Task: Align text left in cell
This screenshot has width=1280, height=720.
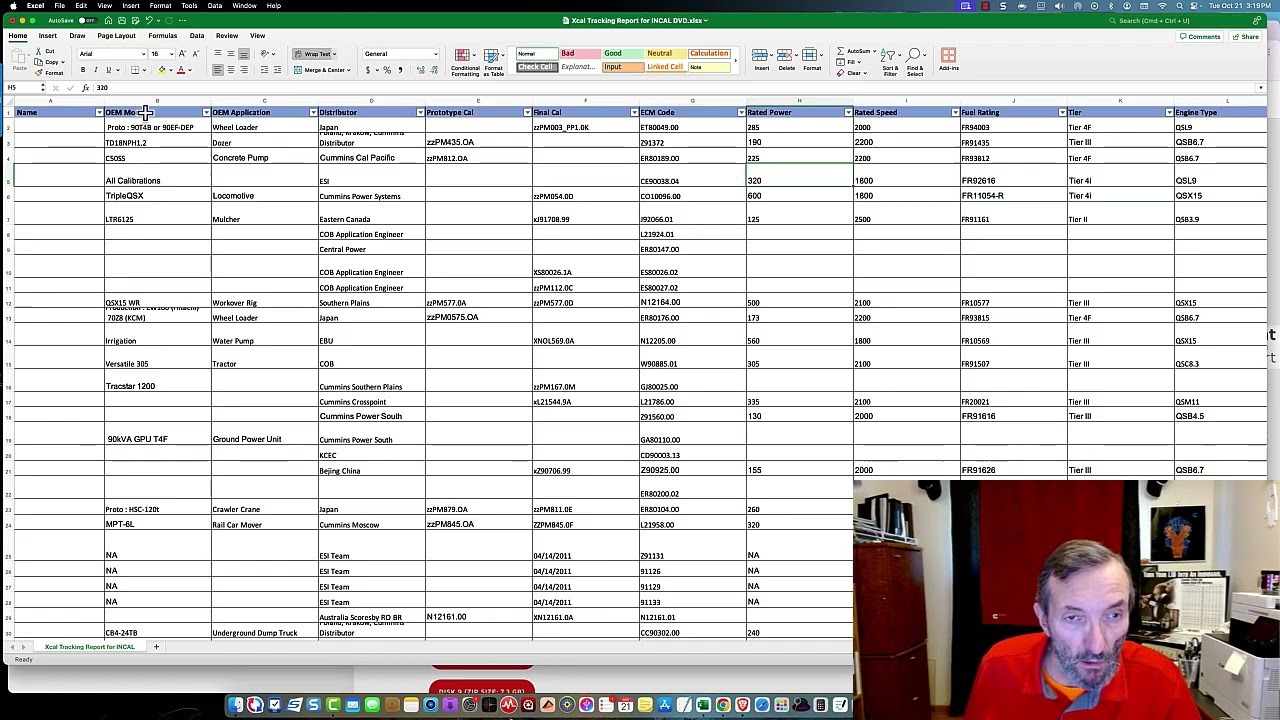Action: (218, 70)
